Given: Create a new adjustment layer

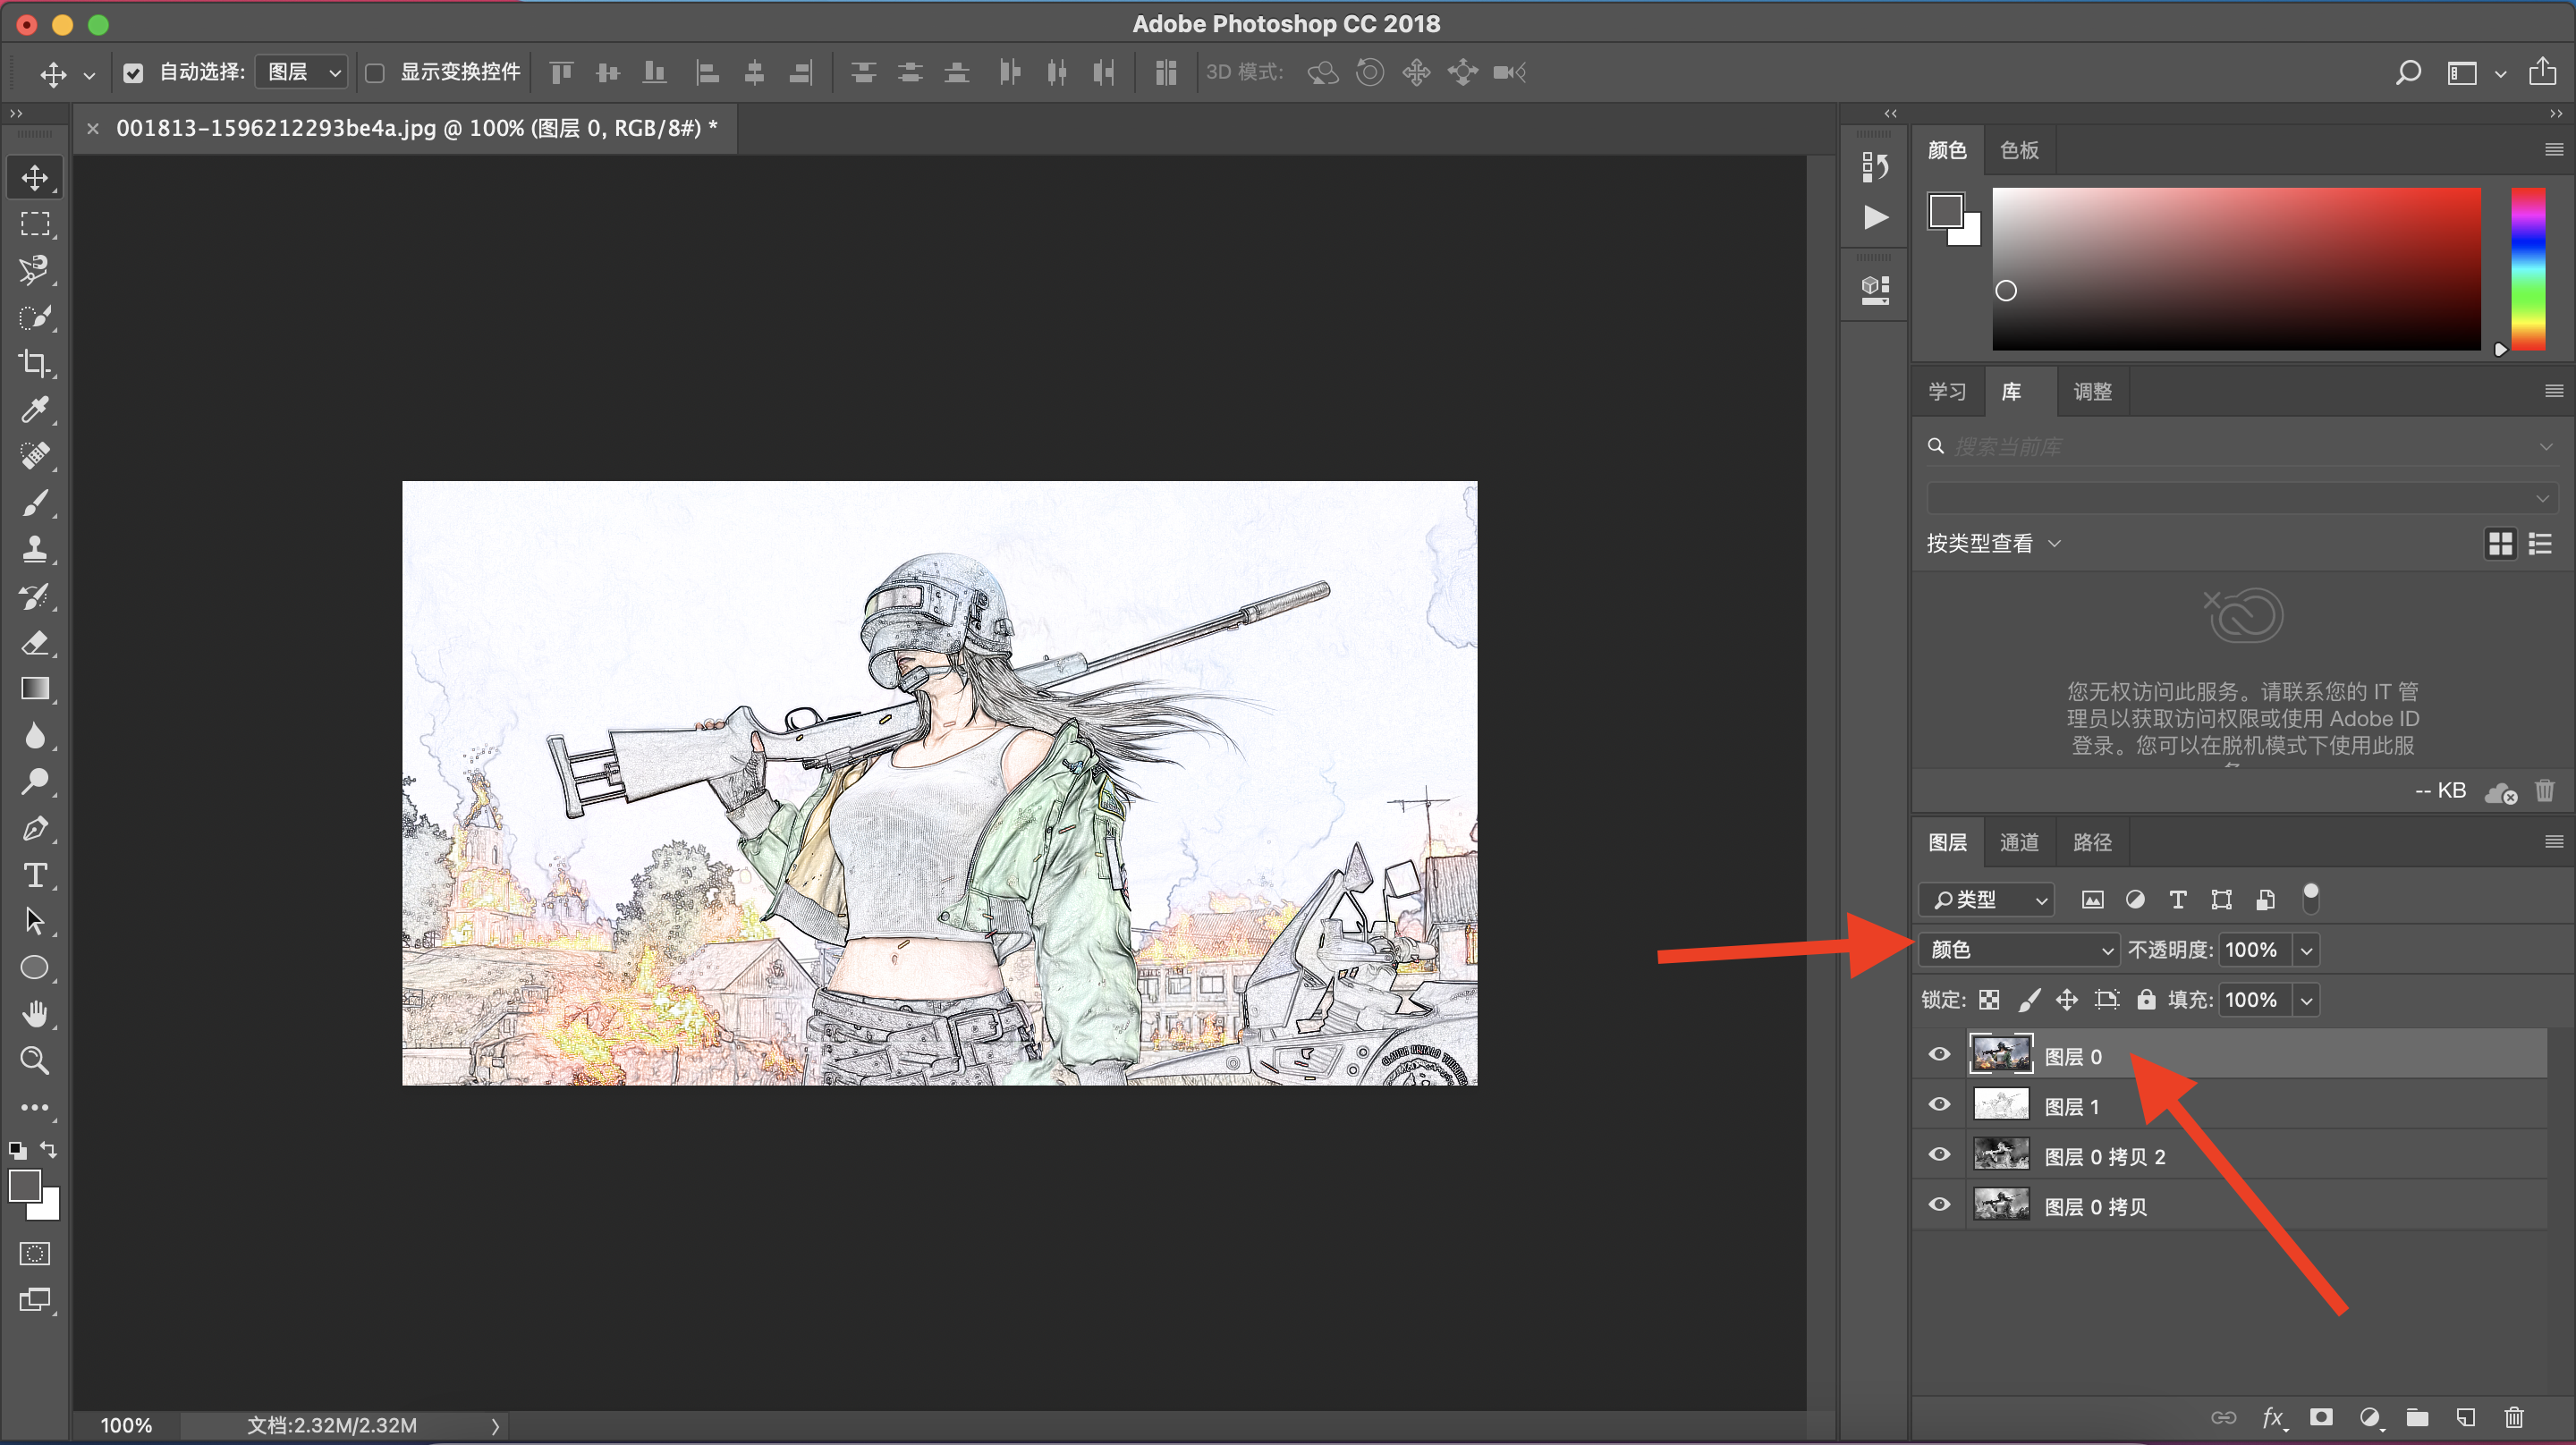Looking at the screenshot, I should coord(2369,1417).
